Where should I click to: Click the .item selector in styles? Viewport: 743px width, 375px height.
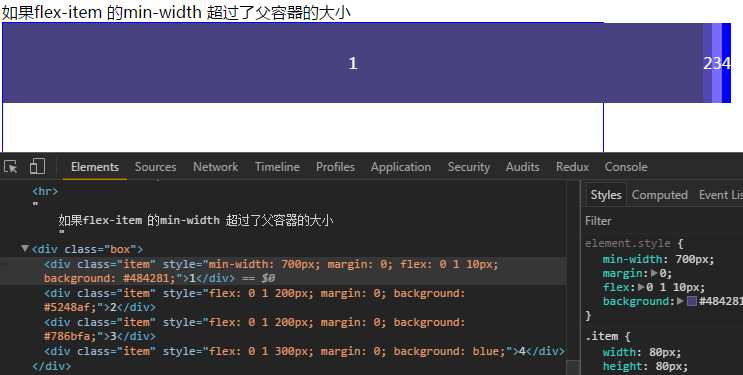click(x=601, y=336)
